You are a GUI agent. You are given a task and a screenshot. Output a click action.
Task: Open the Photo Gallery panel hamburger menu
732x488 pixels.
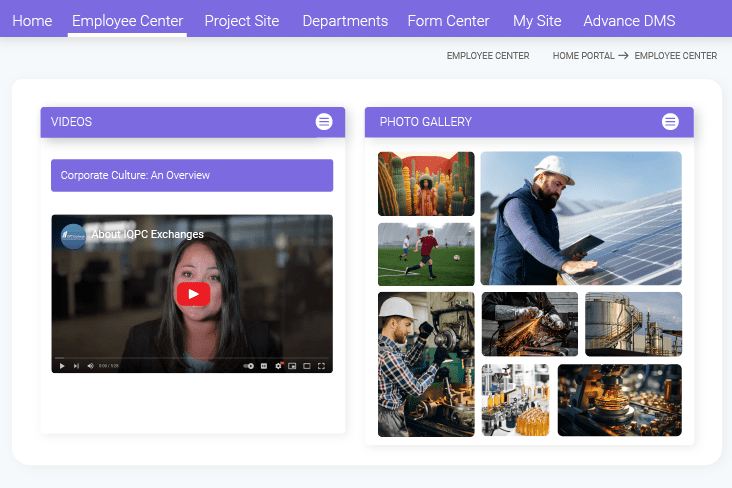[670, 122]
